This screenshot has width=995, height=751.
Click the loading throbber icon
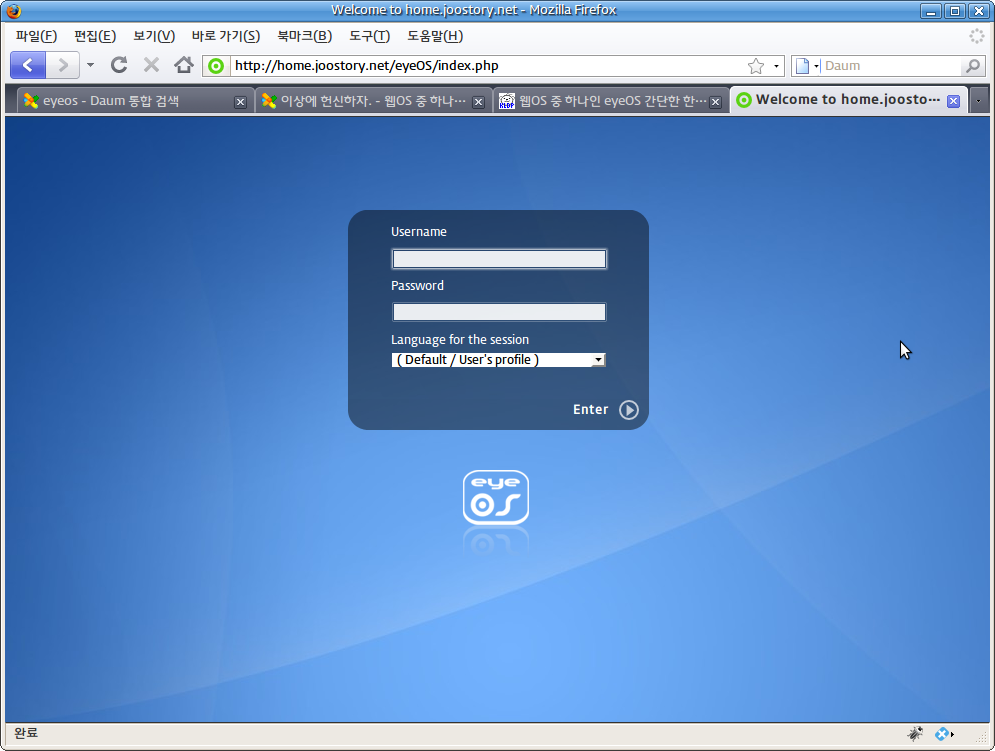click(x=976, y=36)
